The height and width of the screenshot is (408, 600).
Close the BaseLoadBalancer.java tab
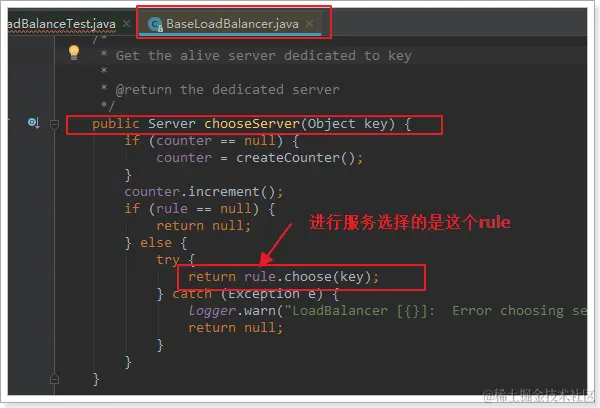tap(310, 24)
